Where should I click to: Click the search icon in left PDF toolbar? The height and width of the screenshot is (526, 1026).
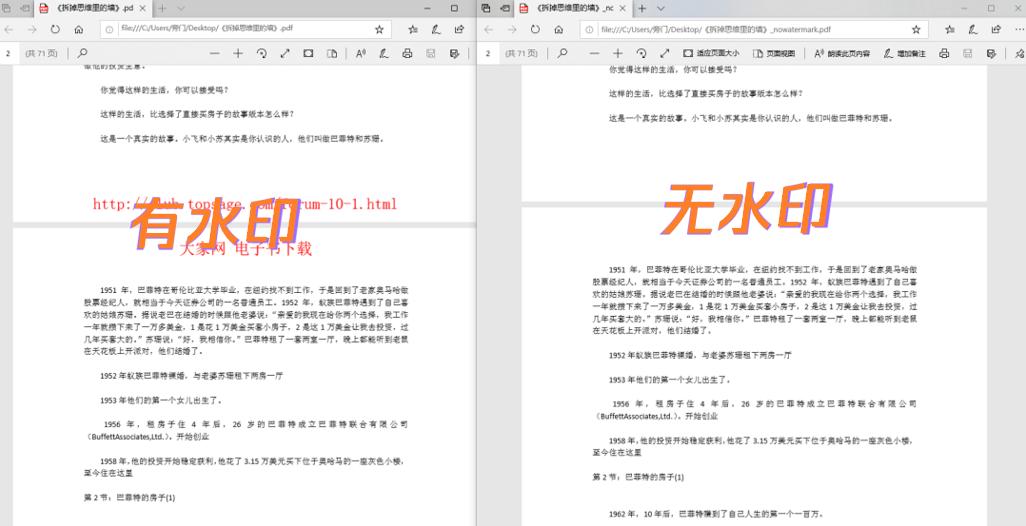pyautogui.click(x=82, y=53)
